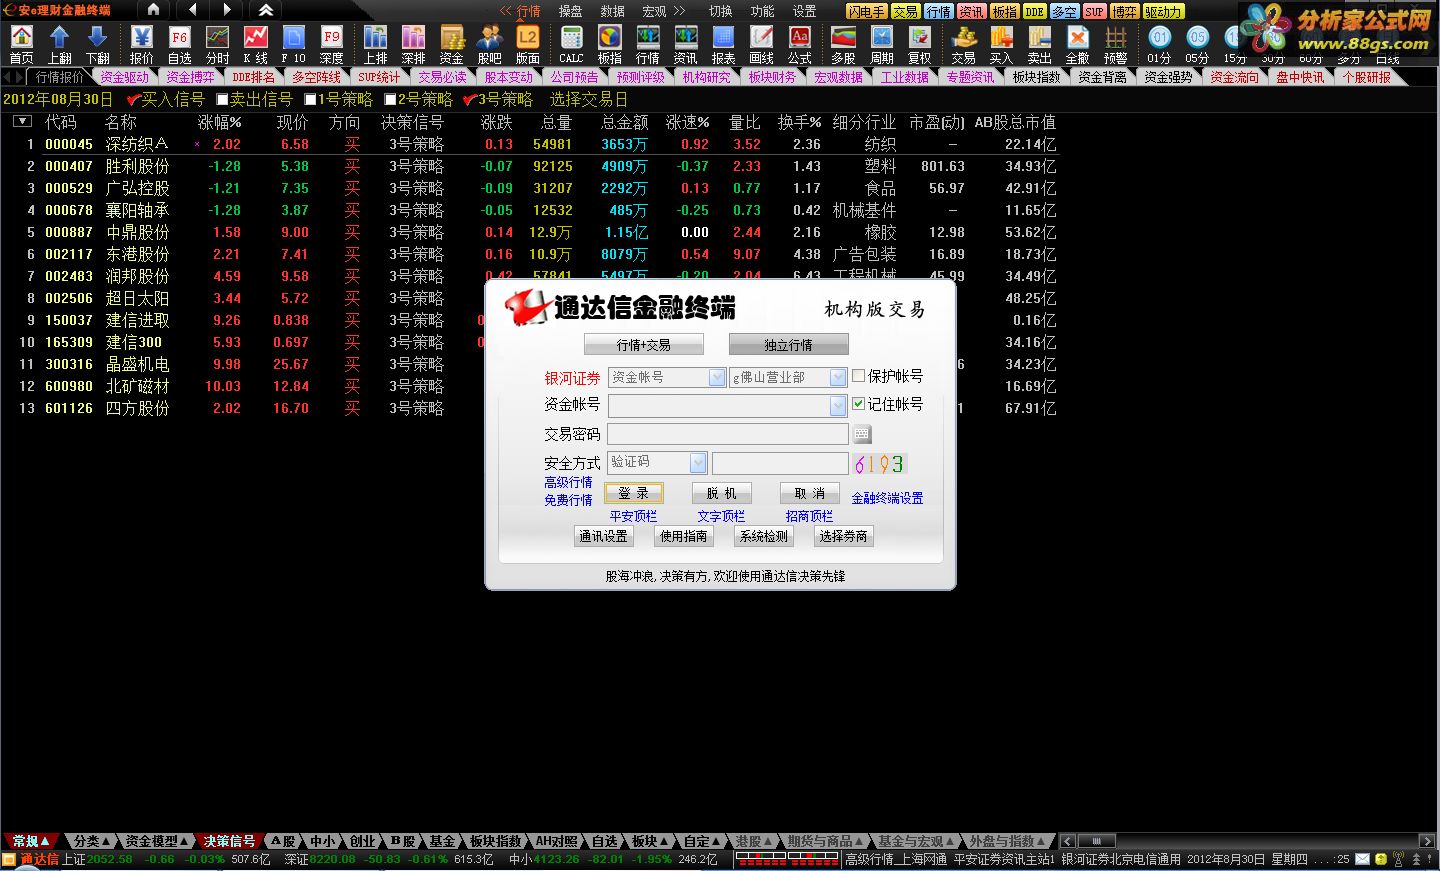Image resolution: width=1440 pixels, height=871 pixels.
Task: Open the 分时 intraday chart icon
Action: 217,44
